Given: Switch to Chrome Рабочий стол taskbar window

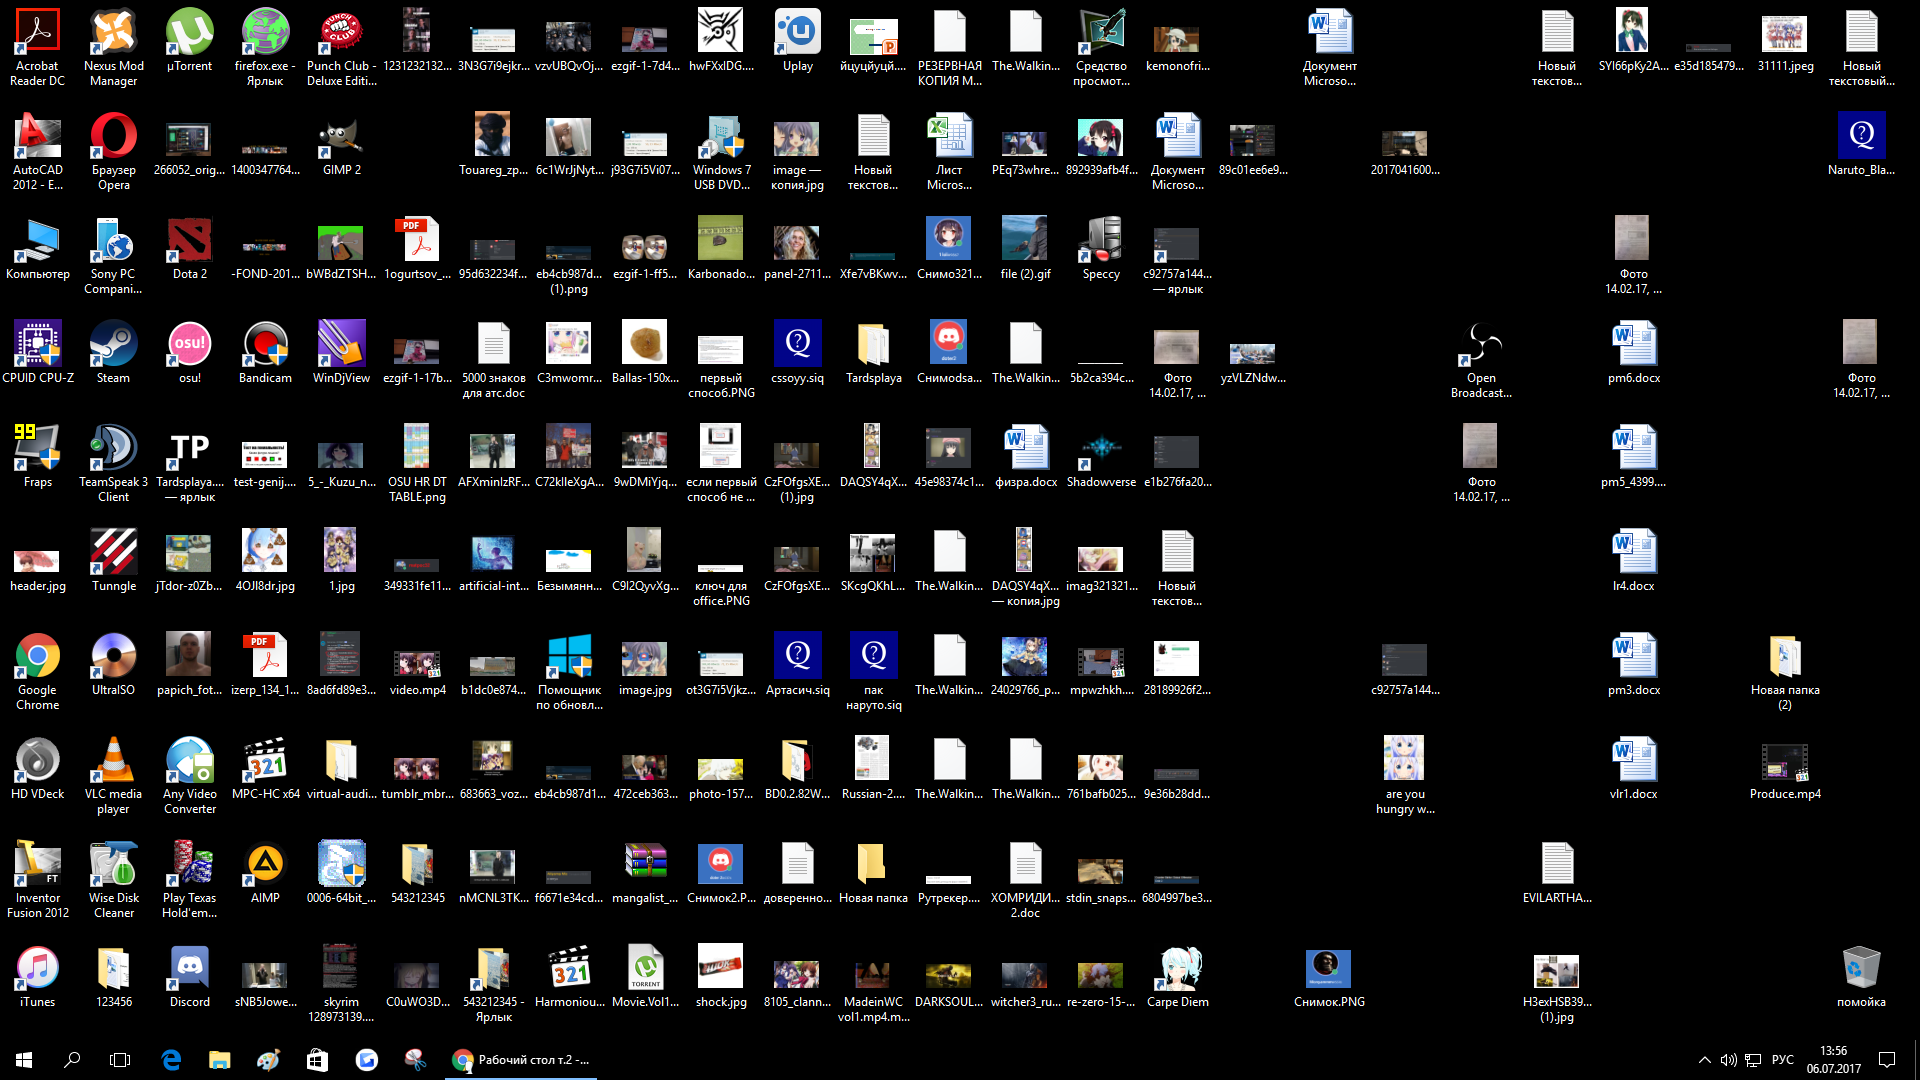Looking at the screenshot, I should click(521, 1060).
